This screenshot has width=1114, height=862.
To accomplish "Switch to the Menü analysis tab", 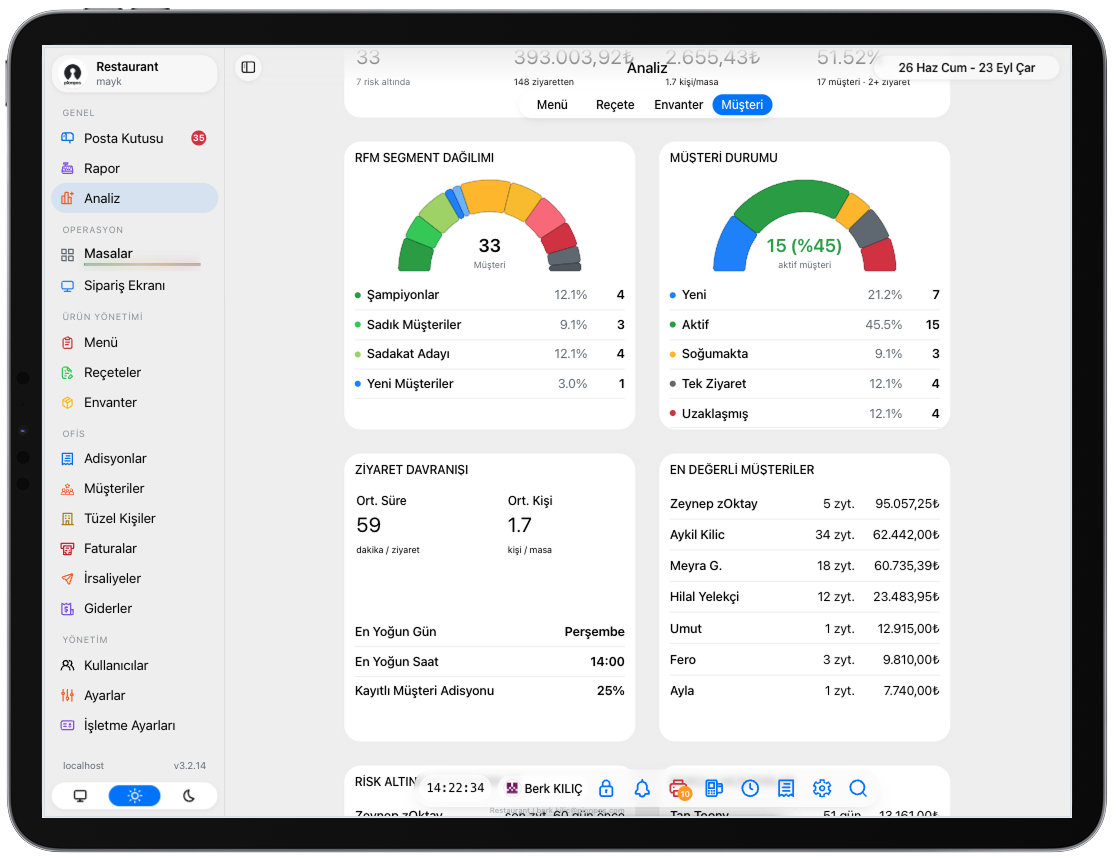I will click(x=552, y=104).
